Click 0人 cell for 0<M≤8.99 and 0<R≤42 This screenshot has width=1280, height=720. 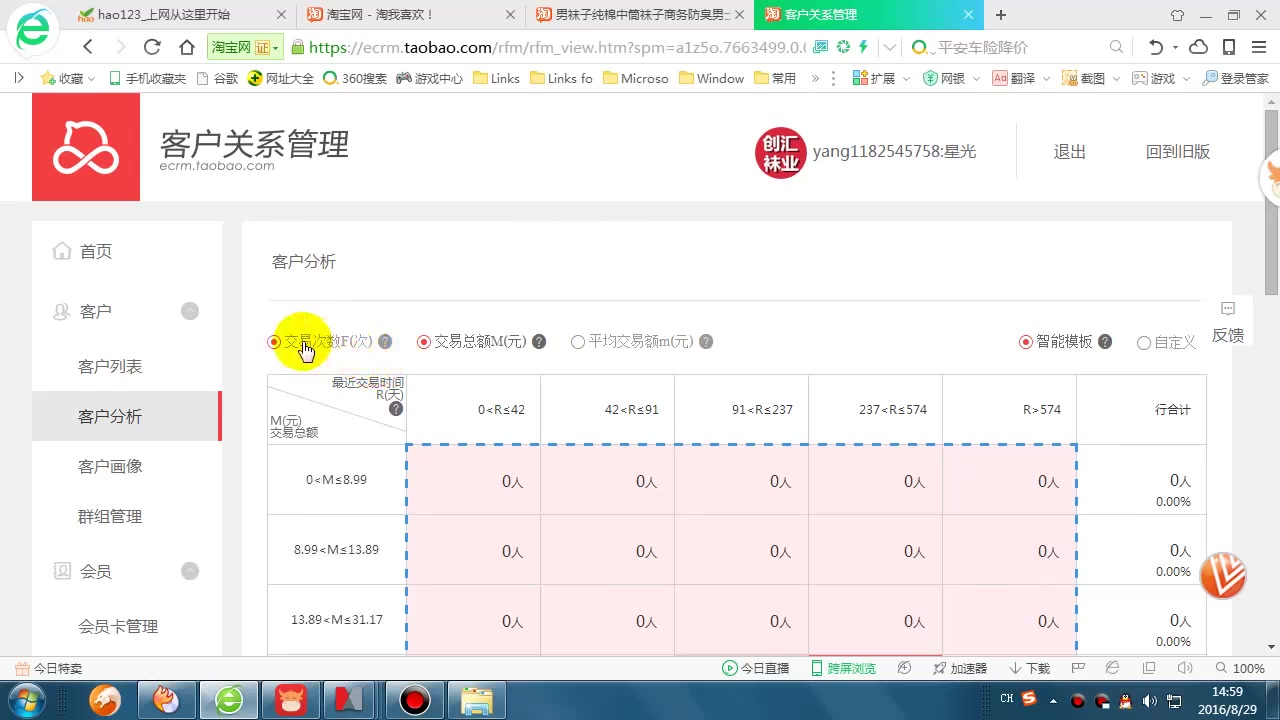coord(474,481)
